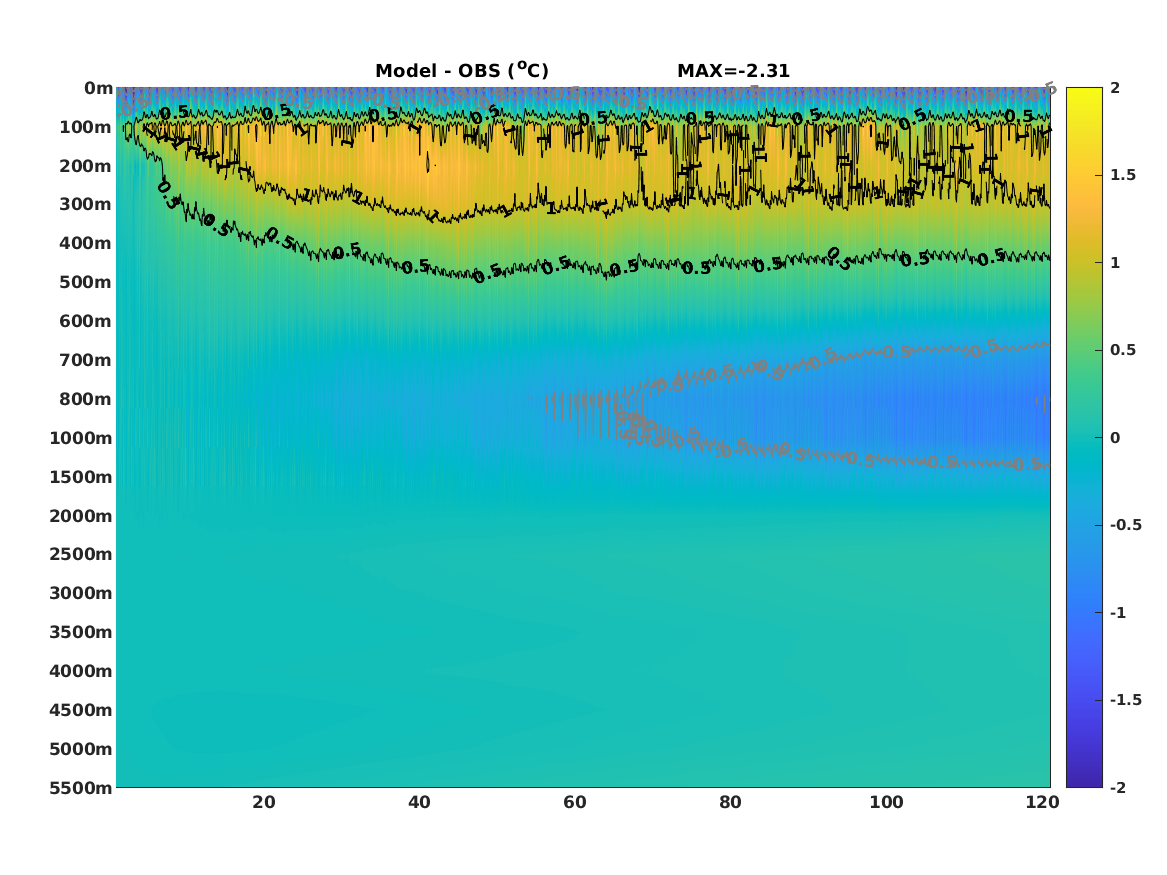Click the x-axis tick label '80'

pos(731,802)
